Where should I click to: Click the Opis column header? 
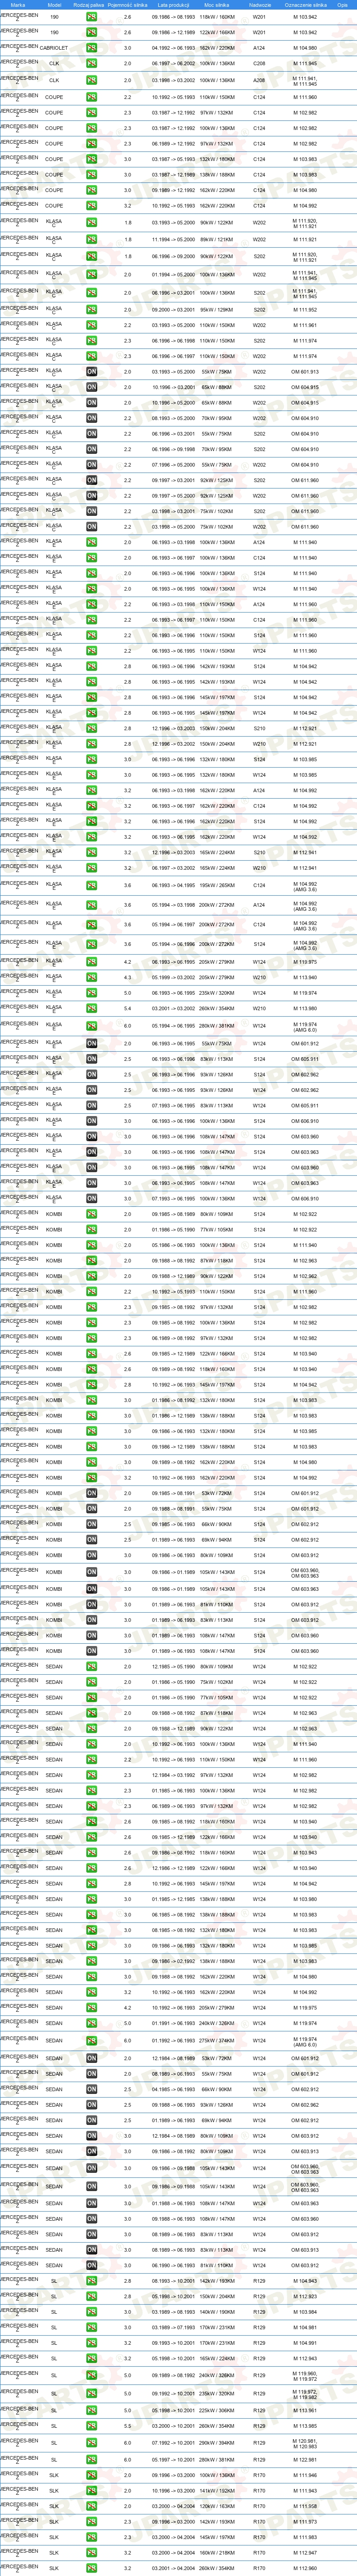[x=342, y=5]
